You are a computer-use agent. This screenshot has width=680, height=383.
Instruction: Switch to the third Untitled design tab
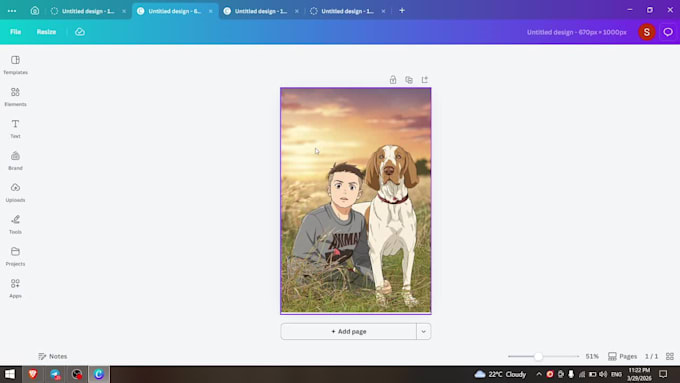[x=261, y=11]
